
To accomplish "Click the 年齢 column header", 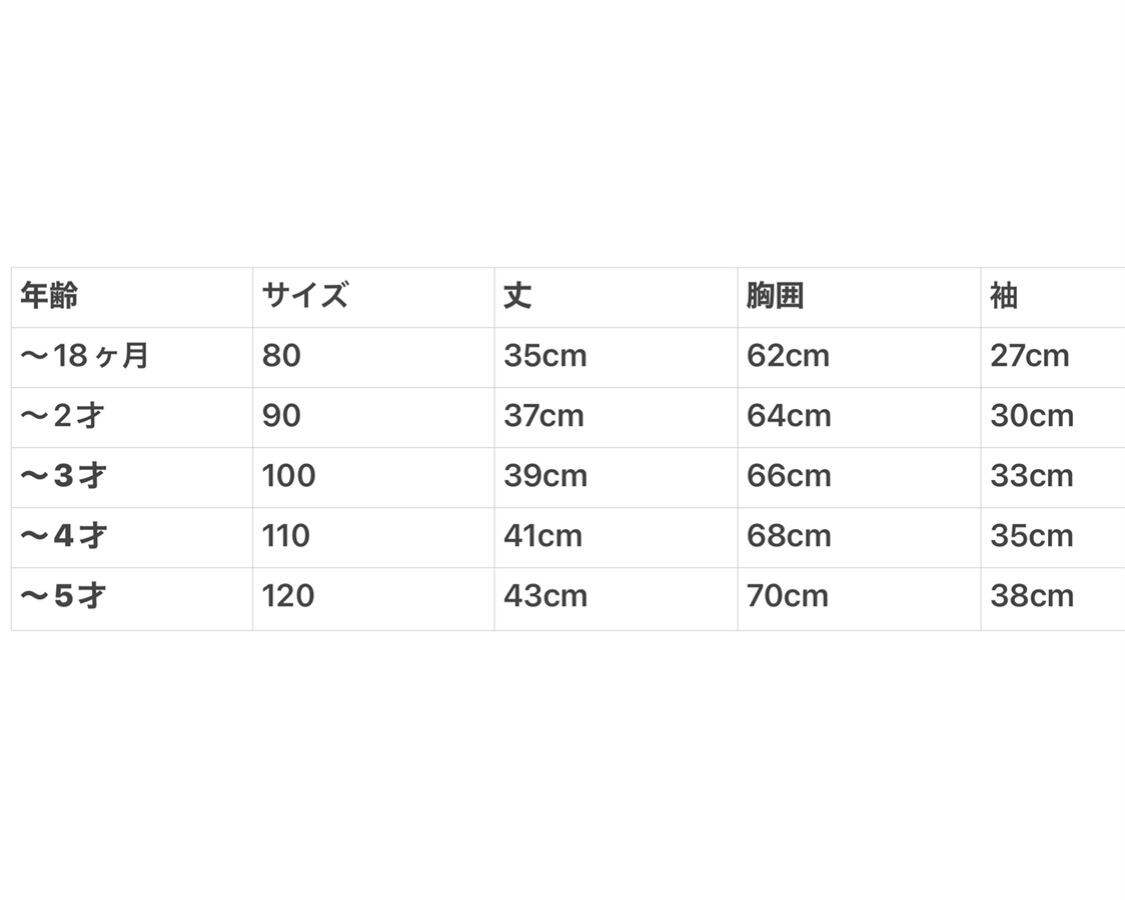I will [x=49, y=296].
